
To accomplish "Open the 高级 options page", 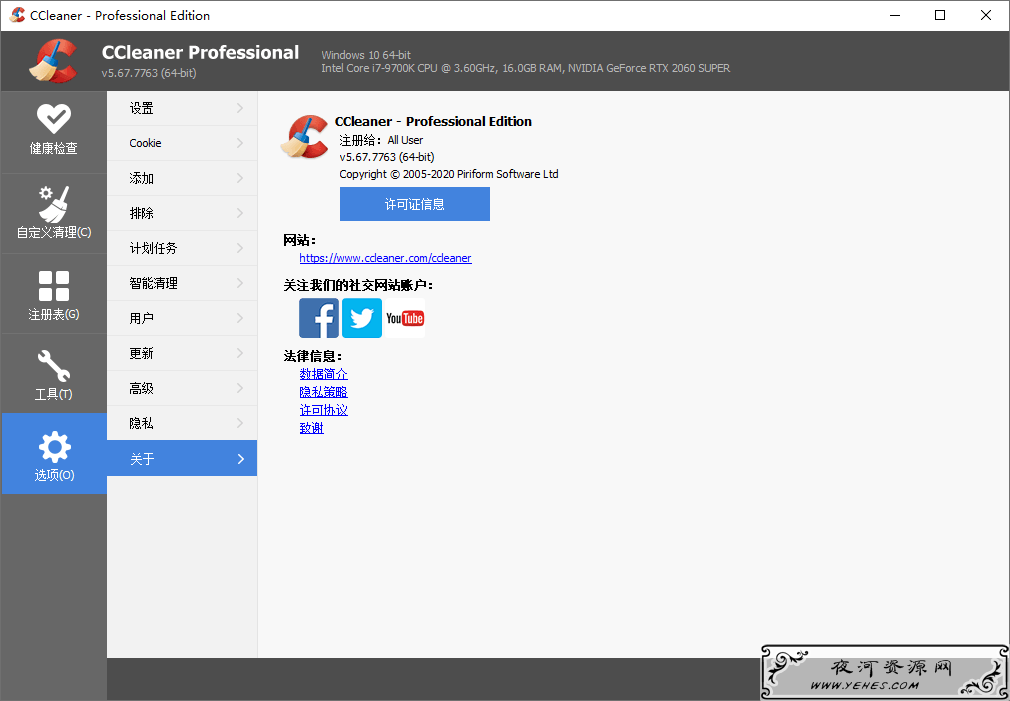I will pos(182,389).
